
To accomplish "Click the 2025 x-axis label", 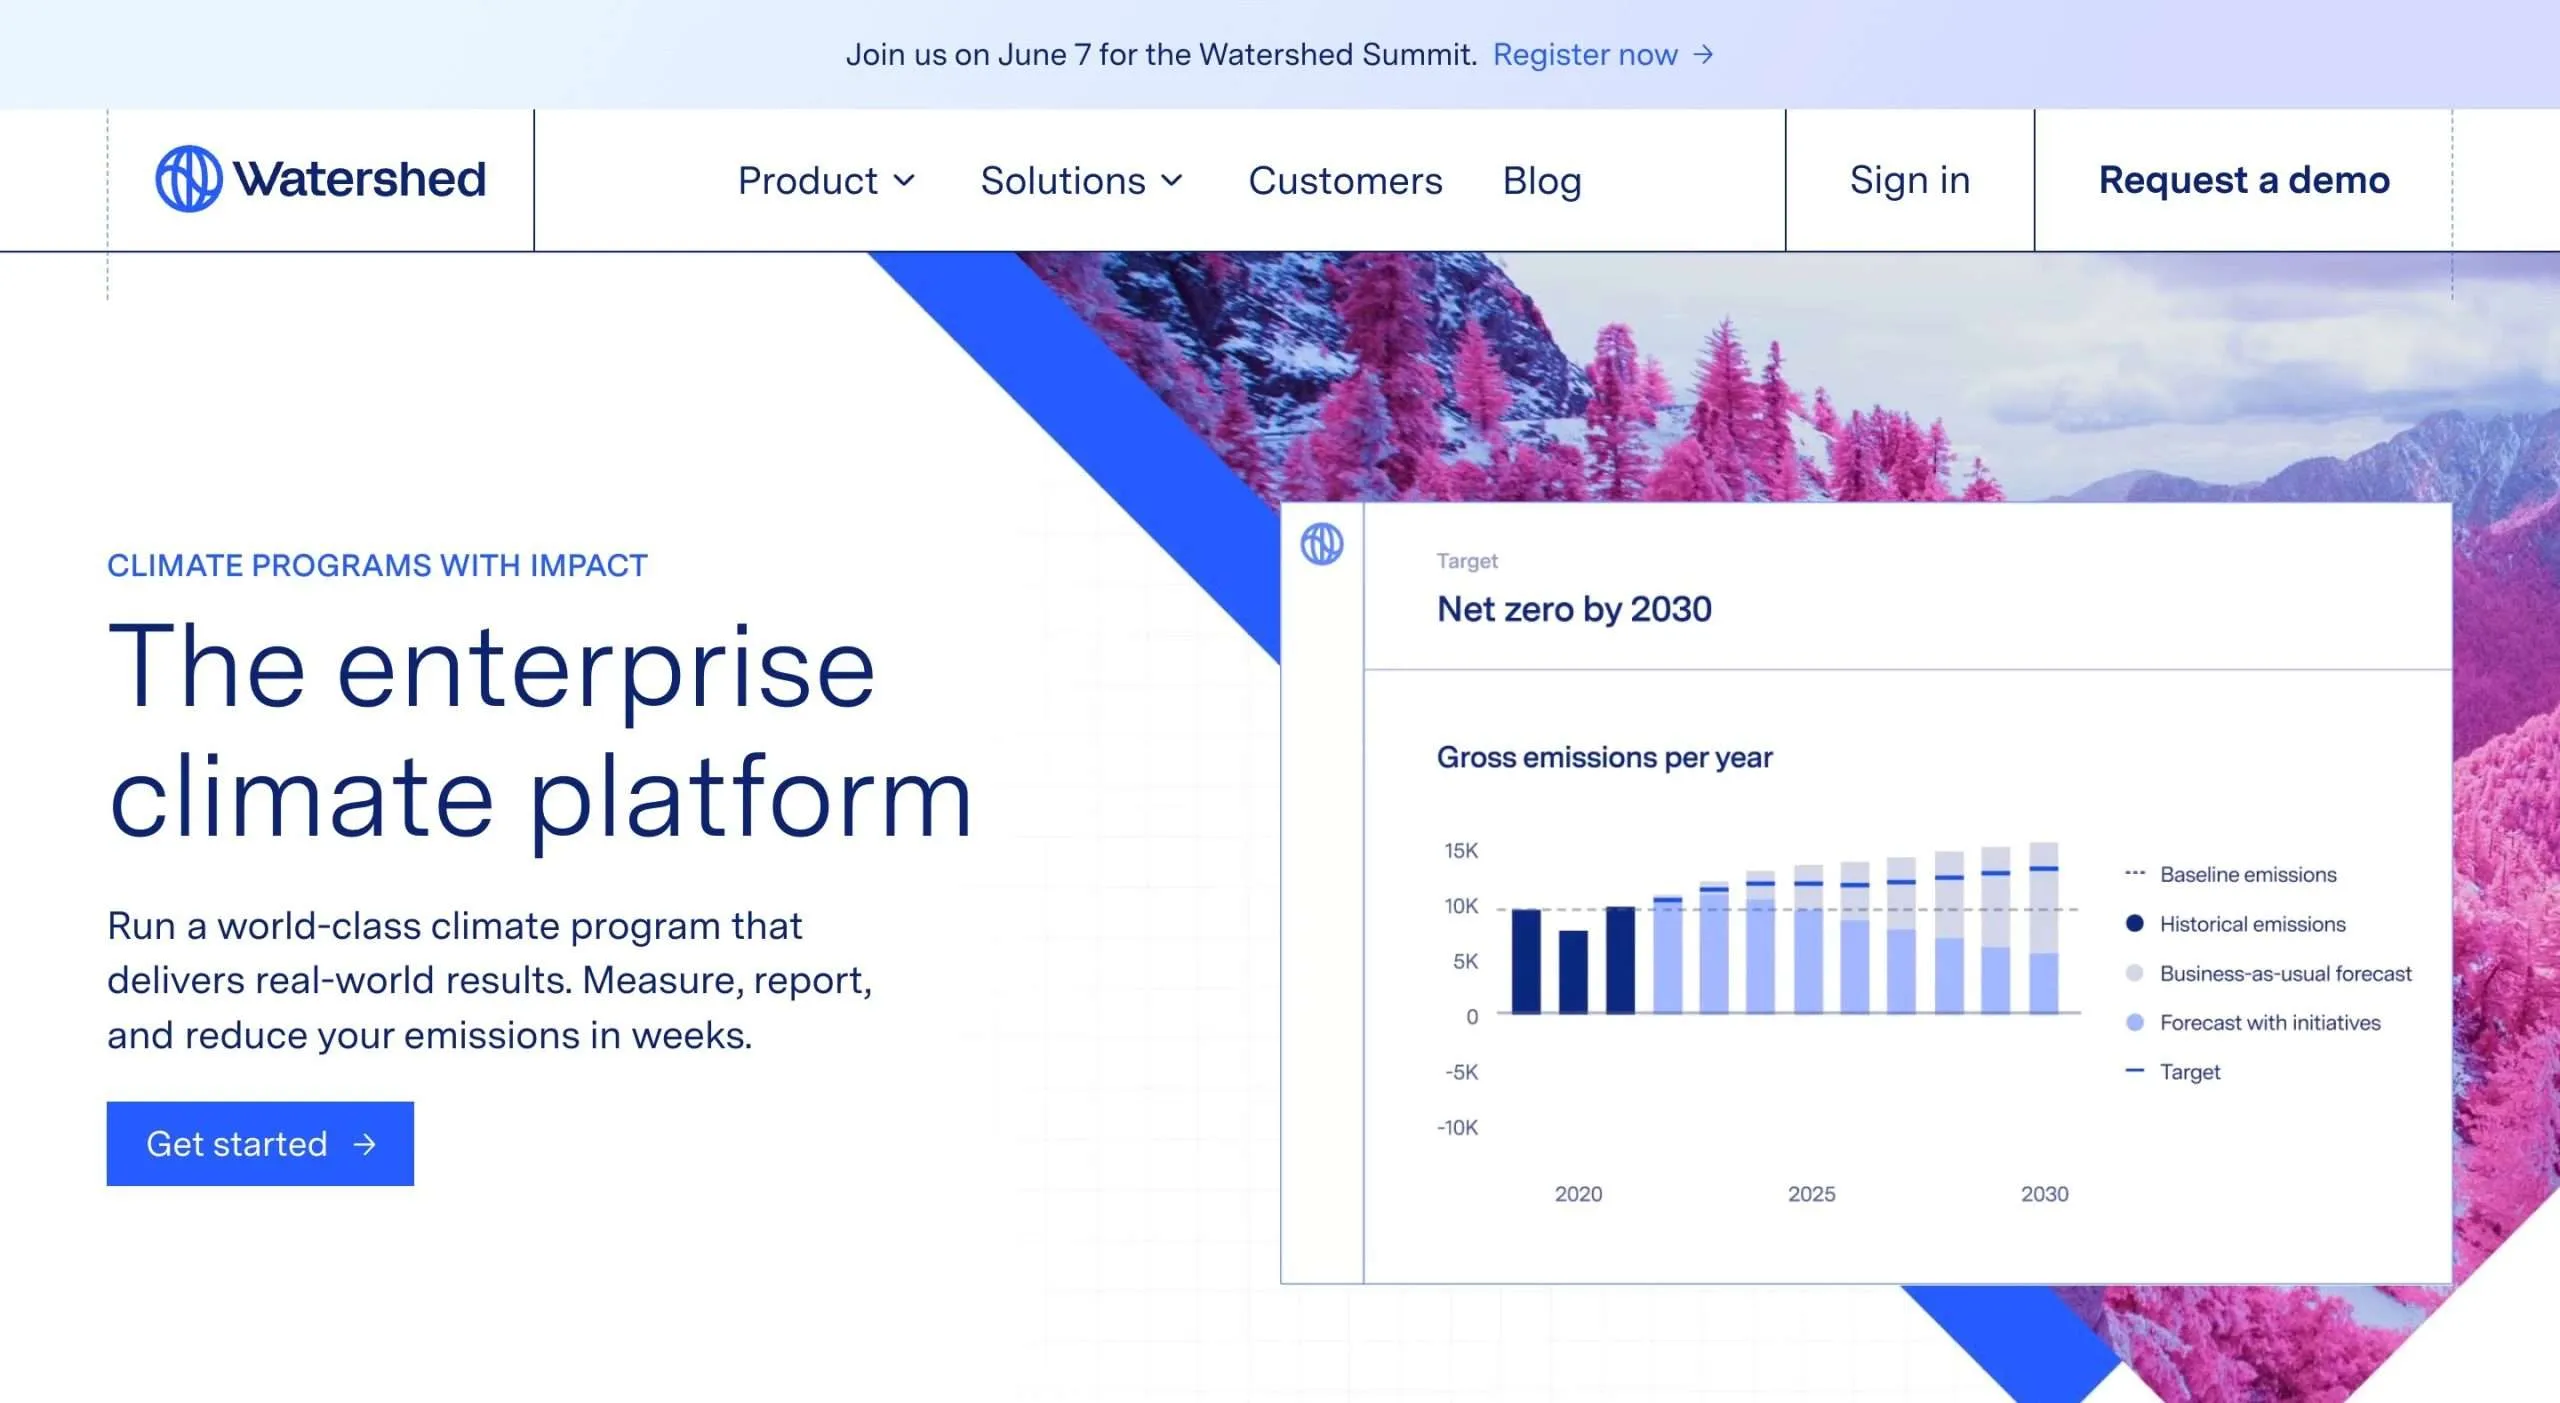I will pyautogui.click(x=1811, y=1194).
